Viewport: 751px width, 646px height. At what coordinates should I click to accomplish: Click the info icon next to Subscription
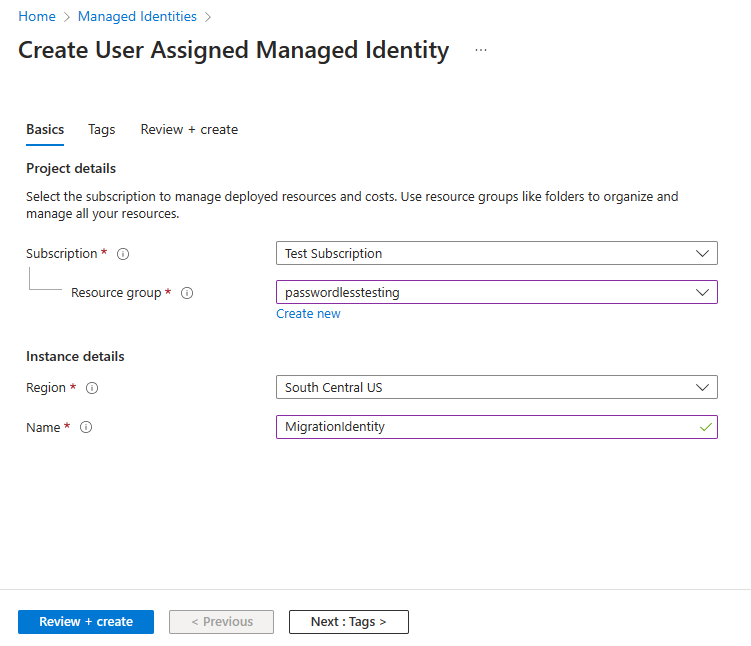(x=123, y=254)
